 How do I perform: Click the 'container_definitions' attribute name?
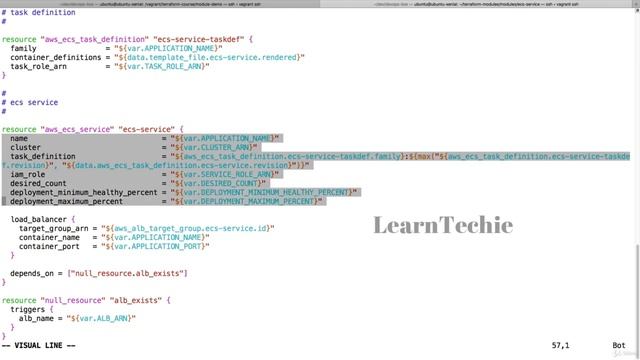56,58
